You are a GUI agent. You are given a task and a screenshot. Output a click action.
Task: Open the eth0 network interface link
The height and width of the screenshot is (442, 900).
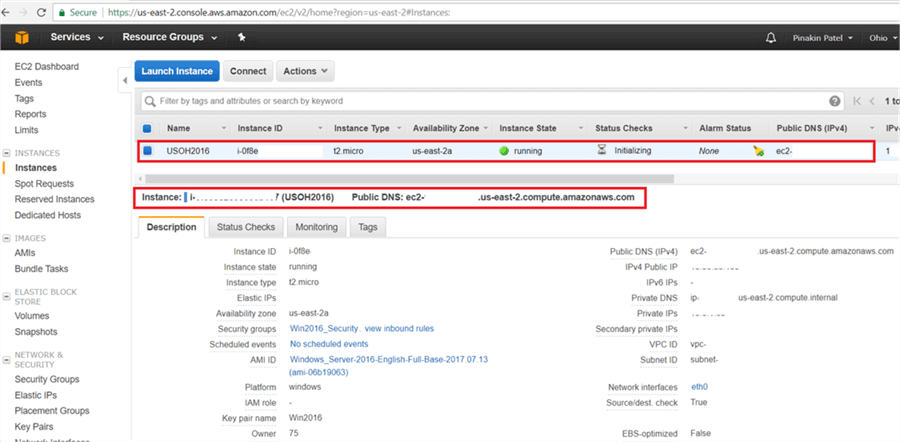pyautogui.click(x=700, y=387)
